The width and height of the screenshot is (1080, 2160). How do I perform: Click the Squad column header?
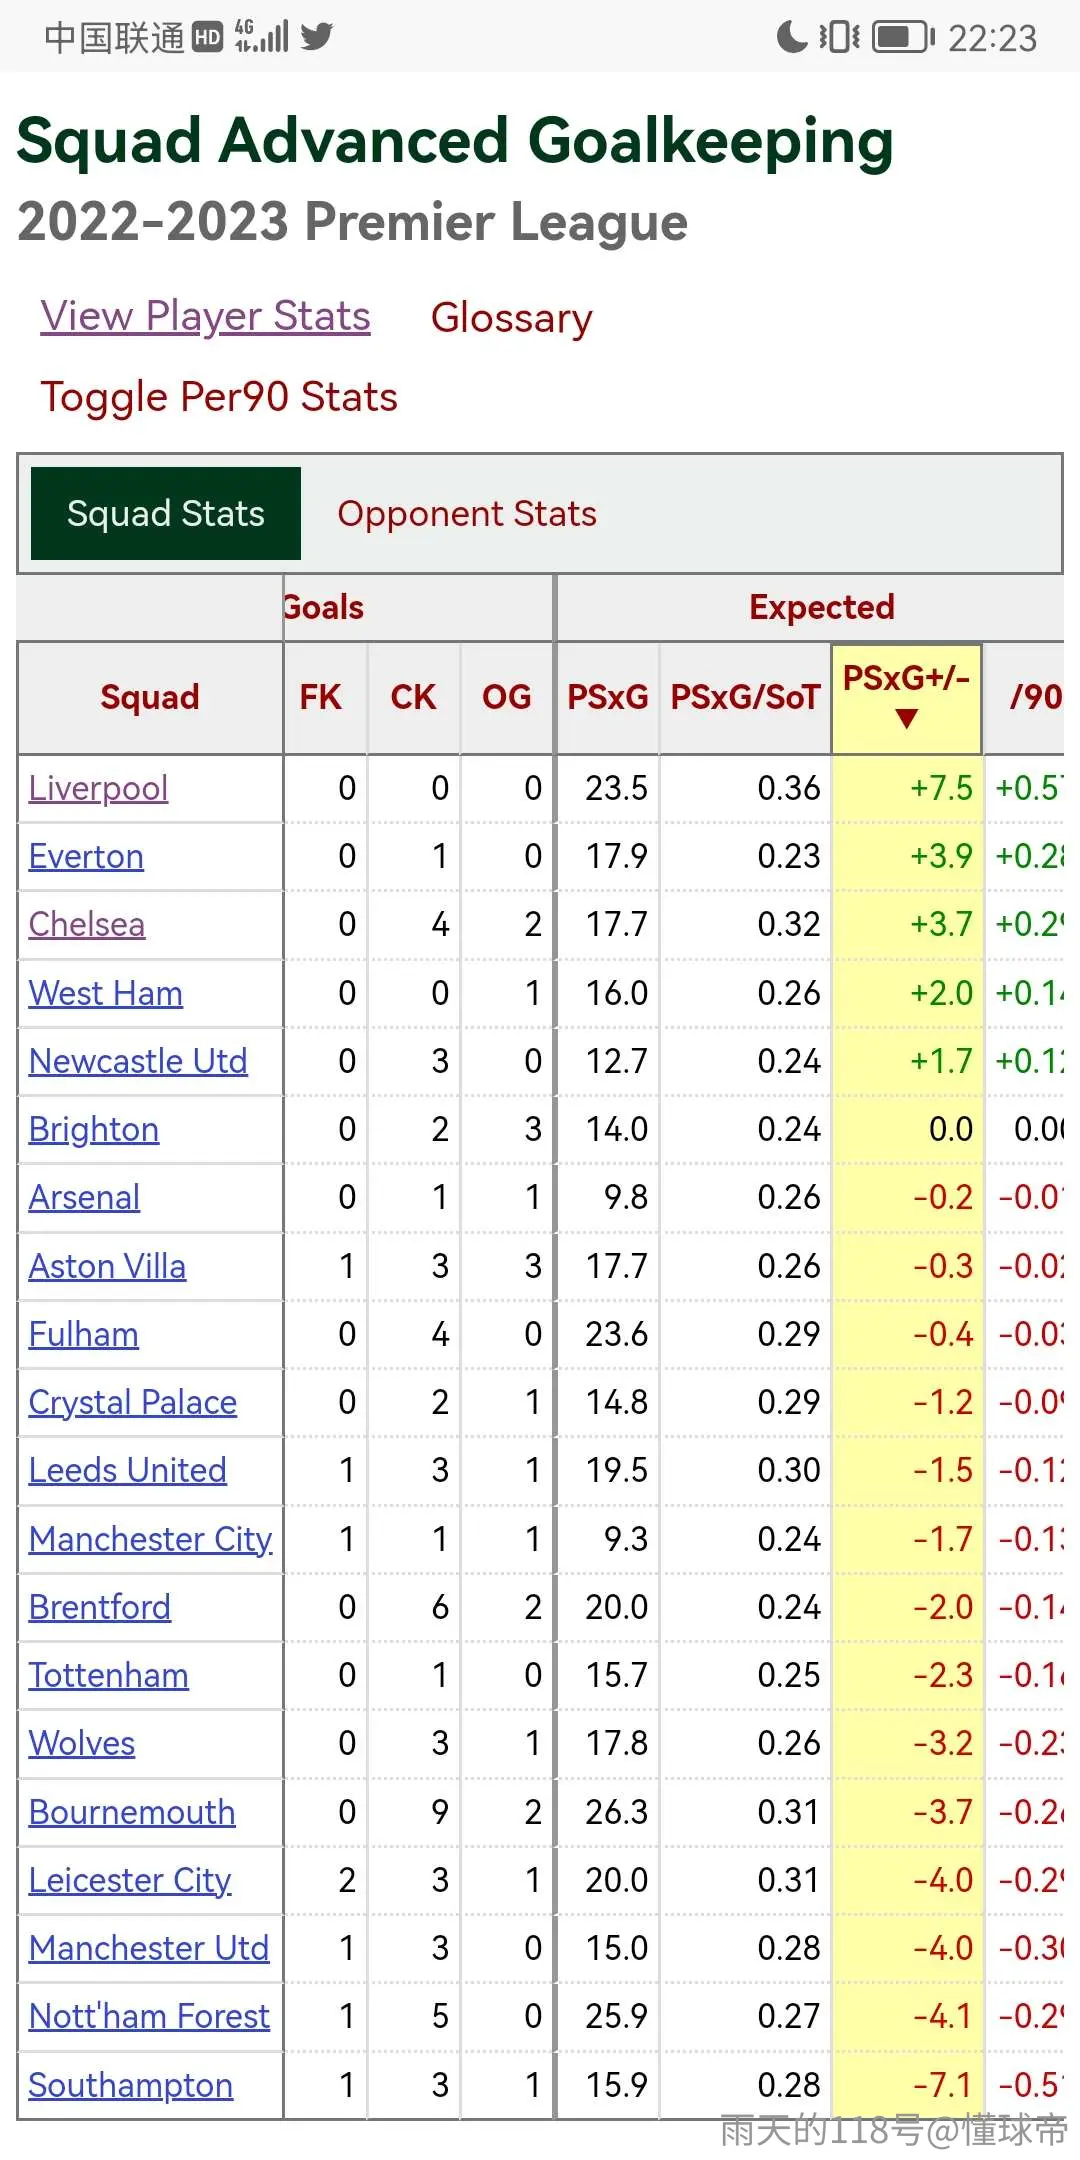[x=150, y=697]
